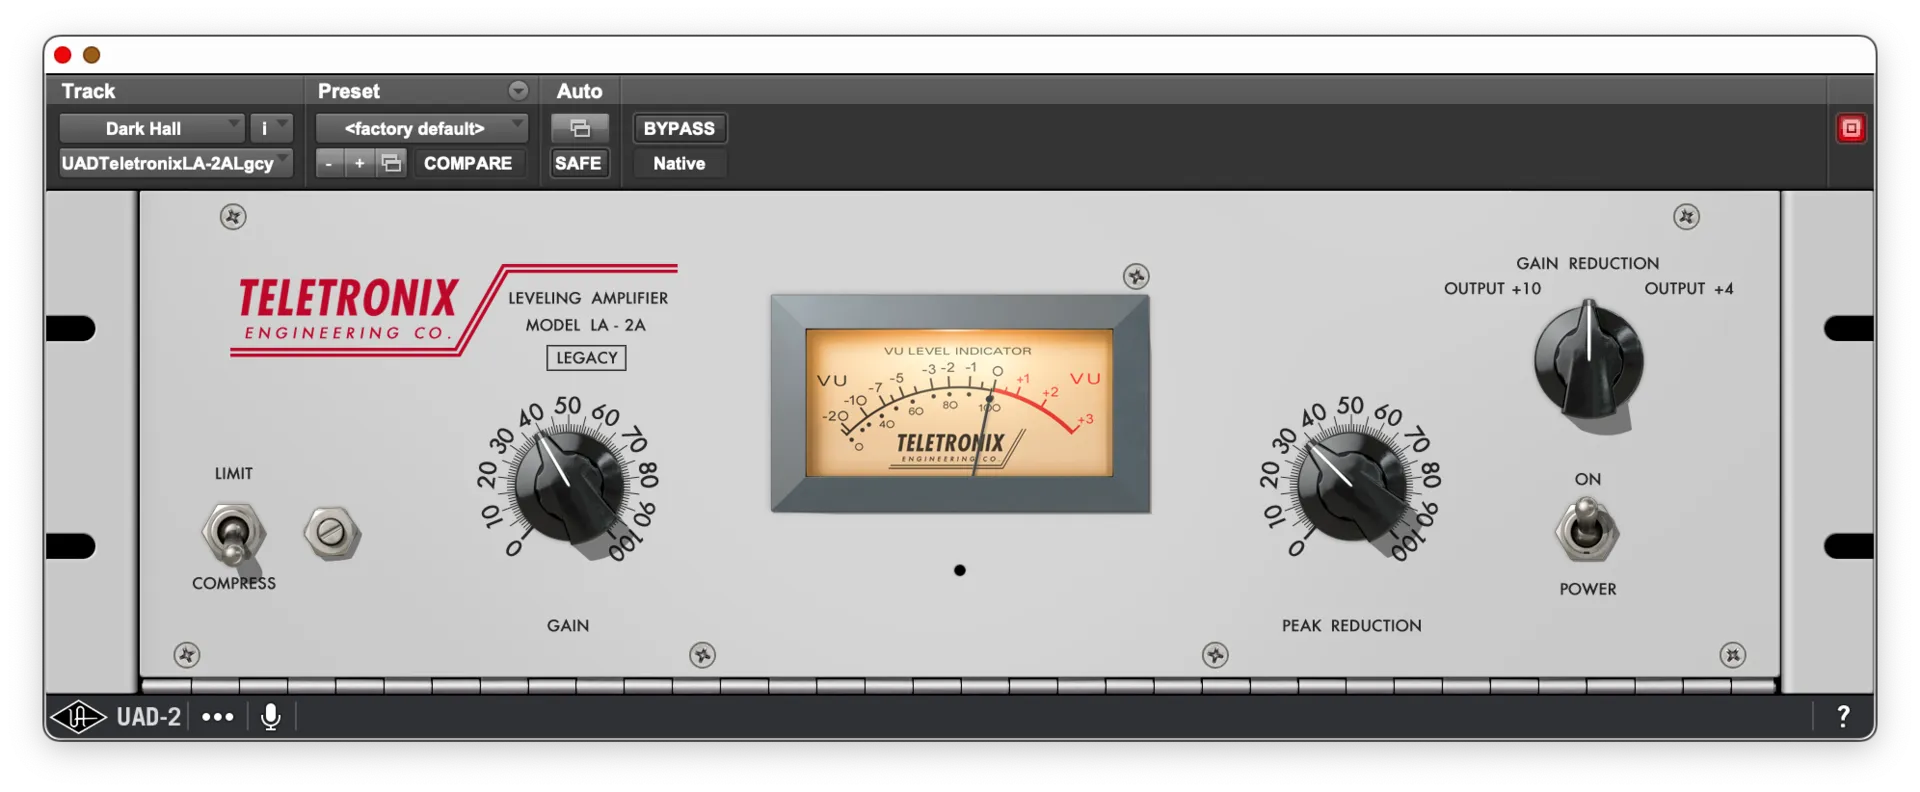Select the previous preset with minus button
The image size is (1920, 792).
click(329, 163)
